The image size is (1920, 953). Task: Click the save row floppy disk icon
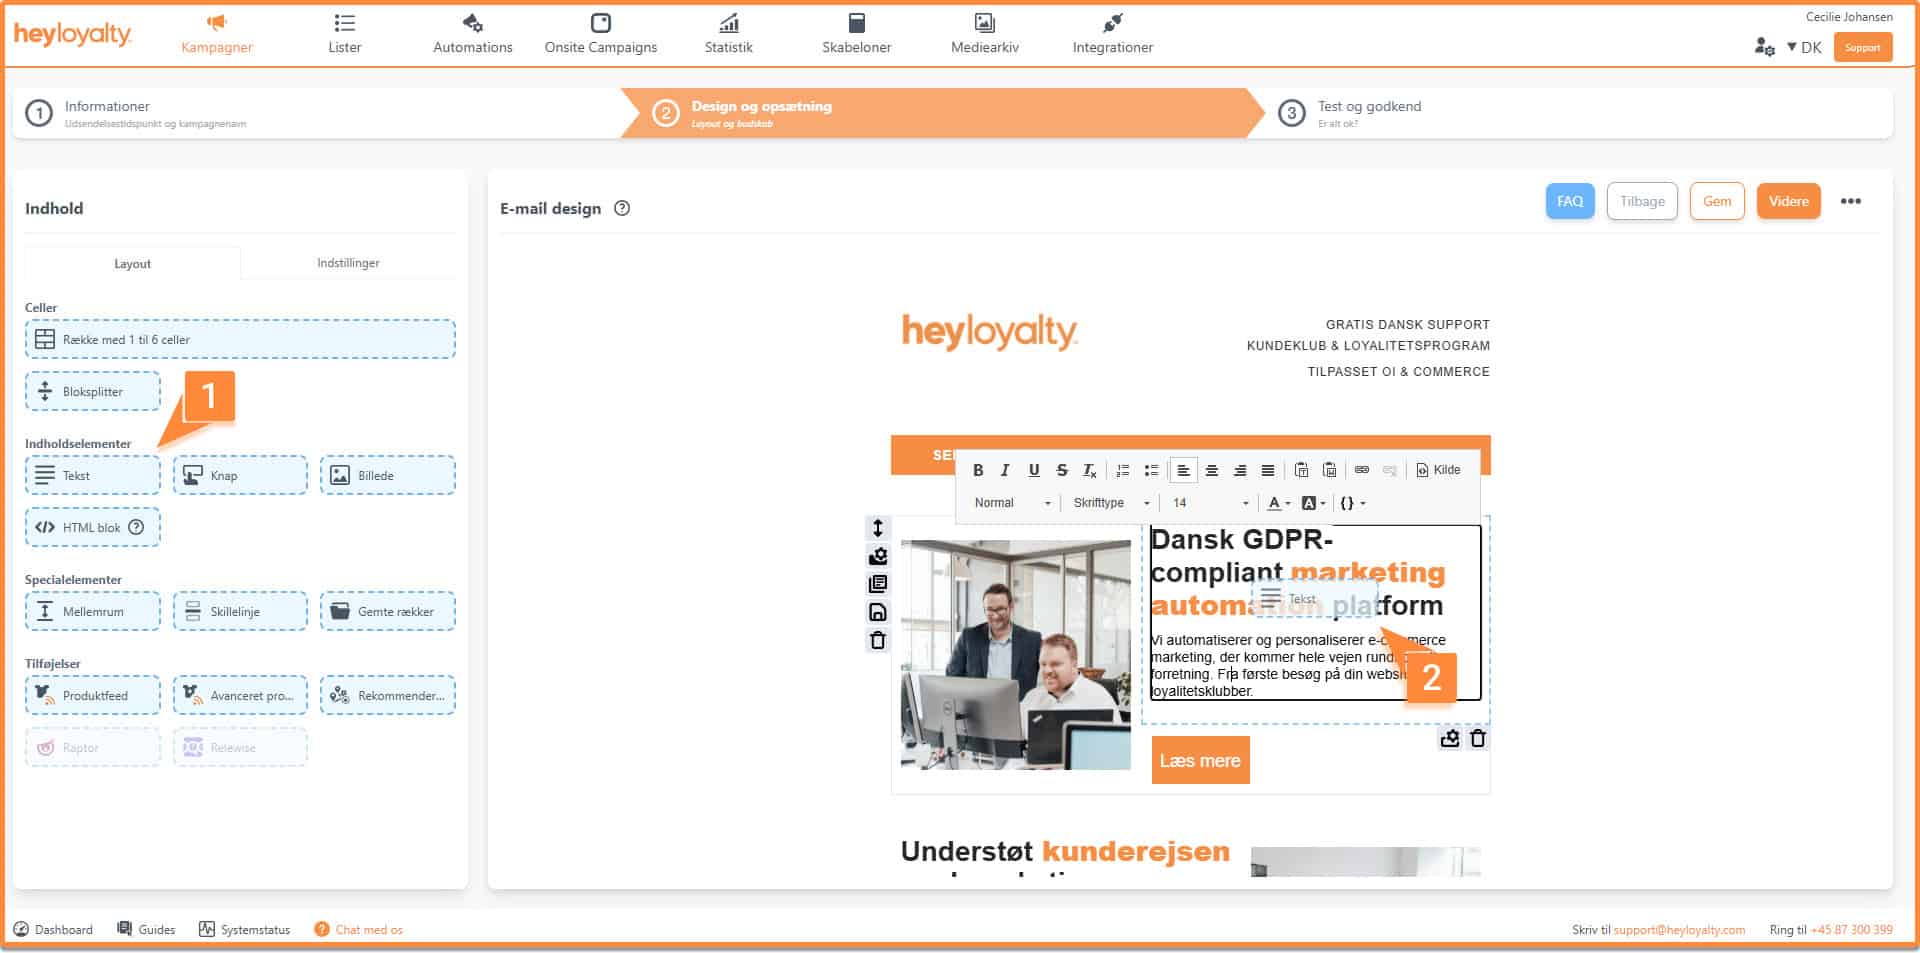click(x=878, y=612)
